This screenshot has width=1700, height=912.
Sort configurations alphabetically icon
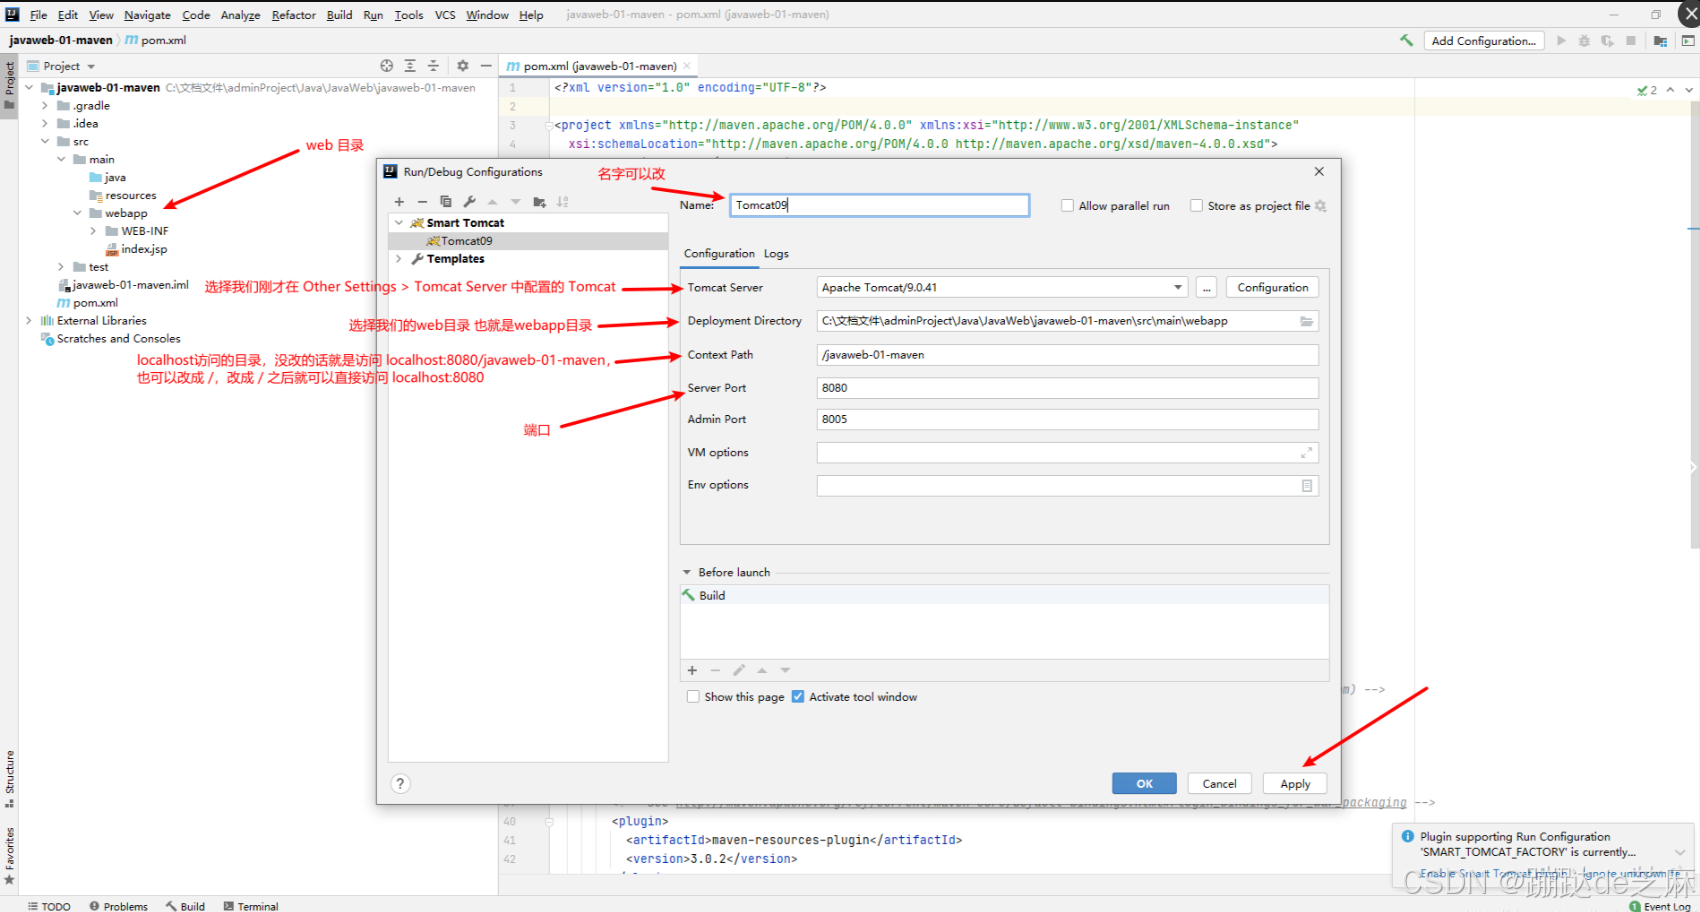pyautogui.click(x=563, y=202)
